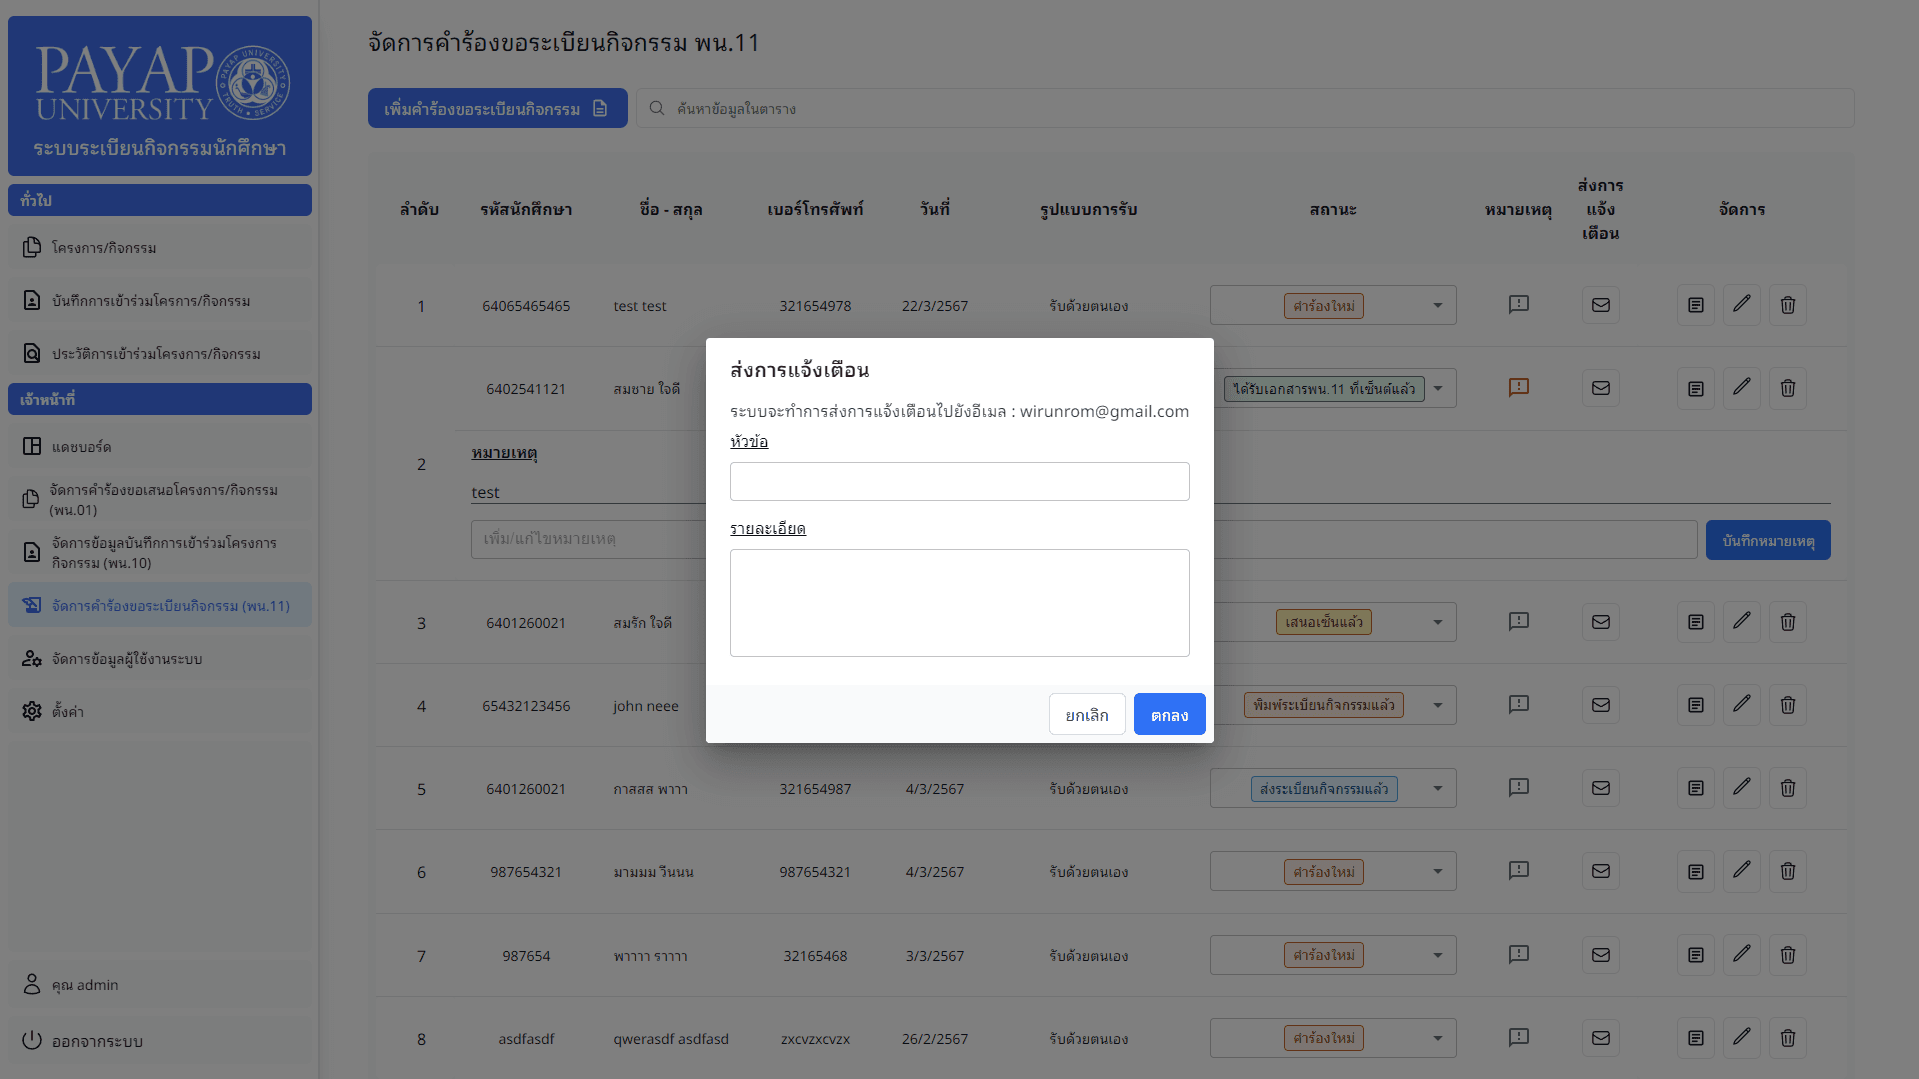Click ยกเลิก cancel button in dialog
Screen dimensions: 1919x1079
[x=1087, y=714]
